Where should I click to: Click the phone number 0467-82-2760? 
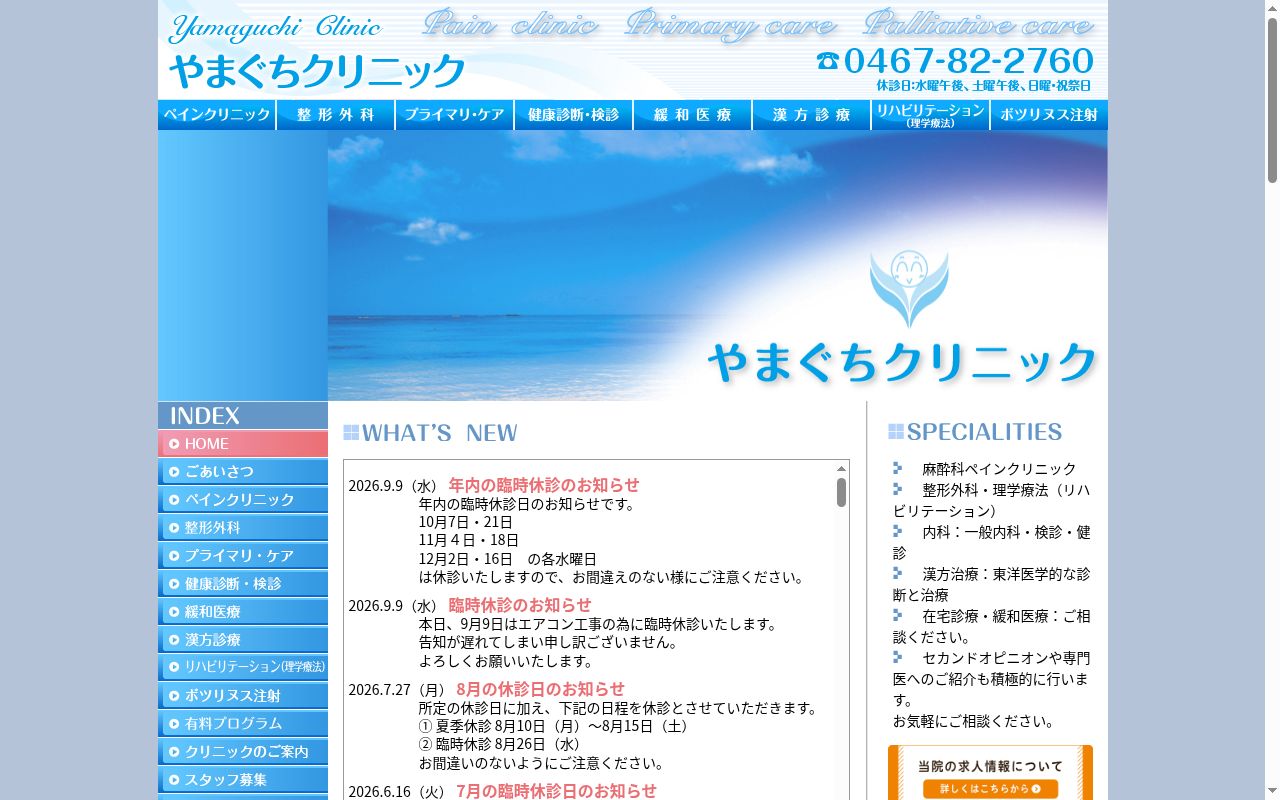click(x=969, y=61)
